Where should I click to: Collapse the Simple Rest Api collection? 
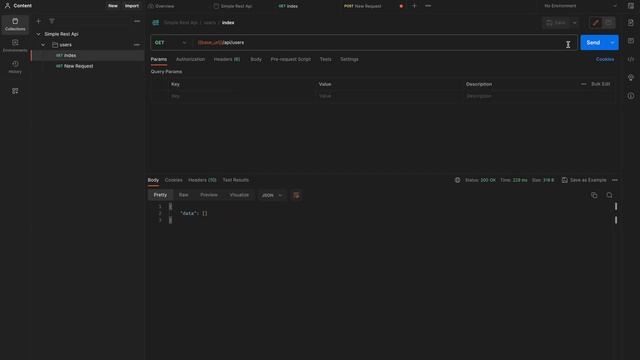[x=39, y=34]
